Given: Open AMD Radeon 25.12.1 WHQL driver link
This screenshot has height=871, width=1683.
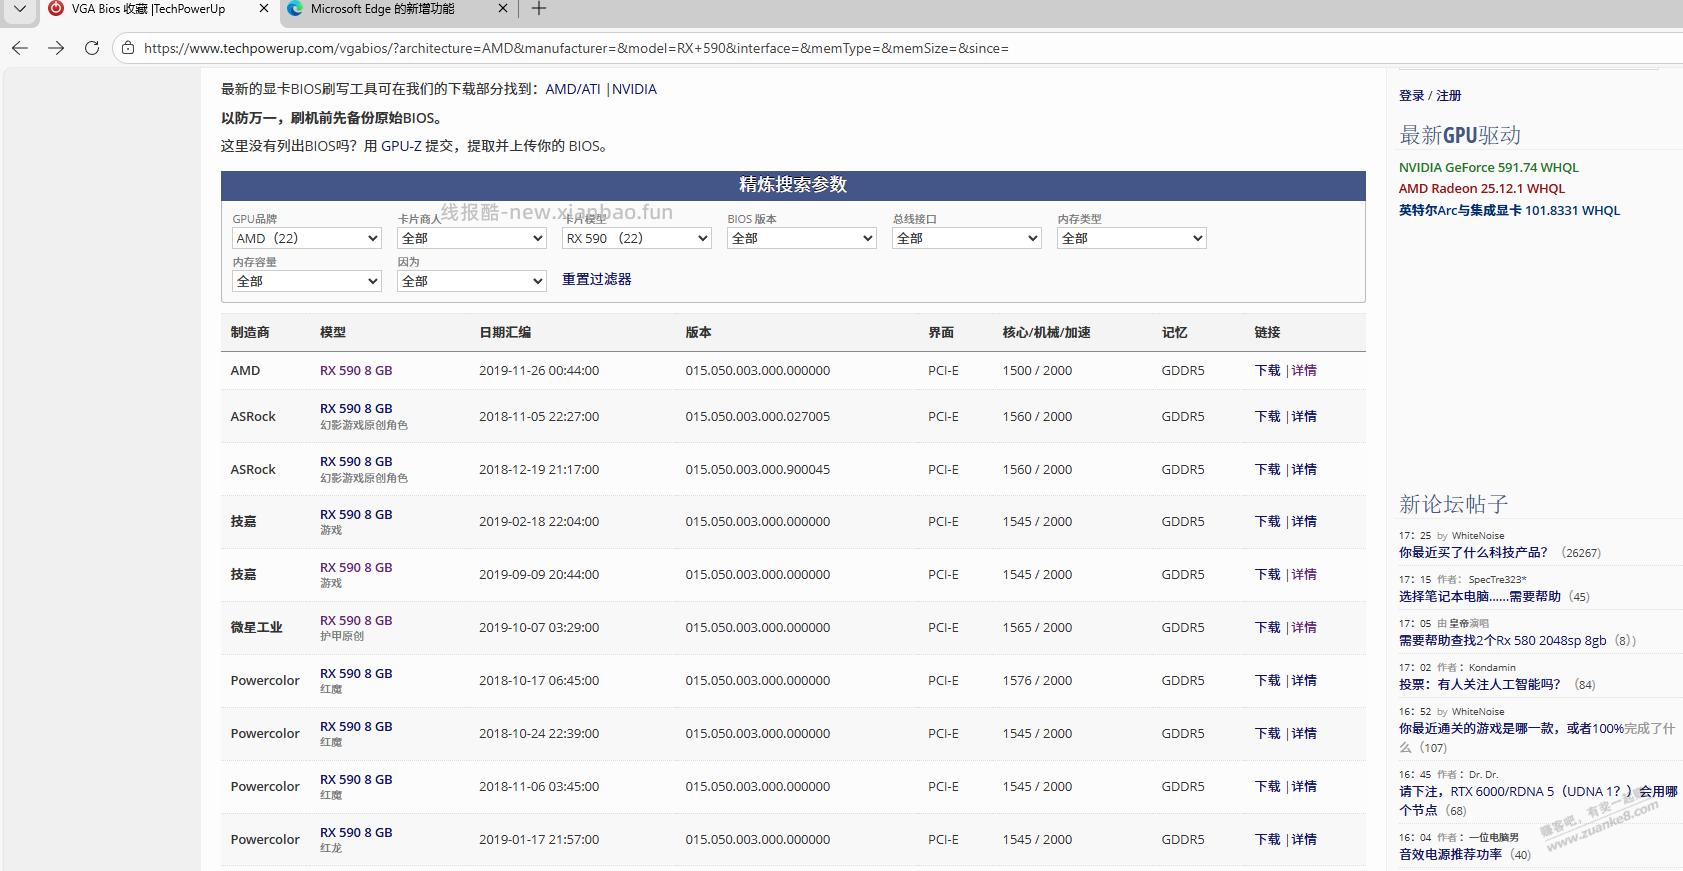Looking at the screenshot, I should 1481,188.
